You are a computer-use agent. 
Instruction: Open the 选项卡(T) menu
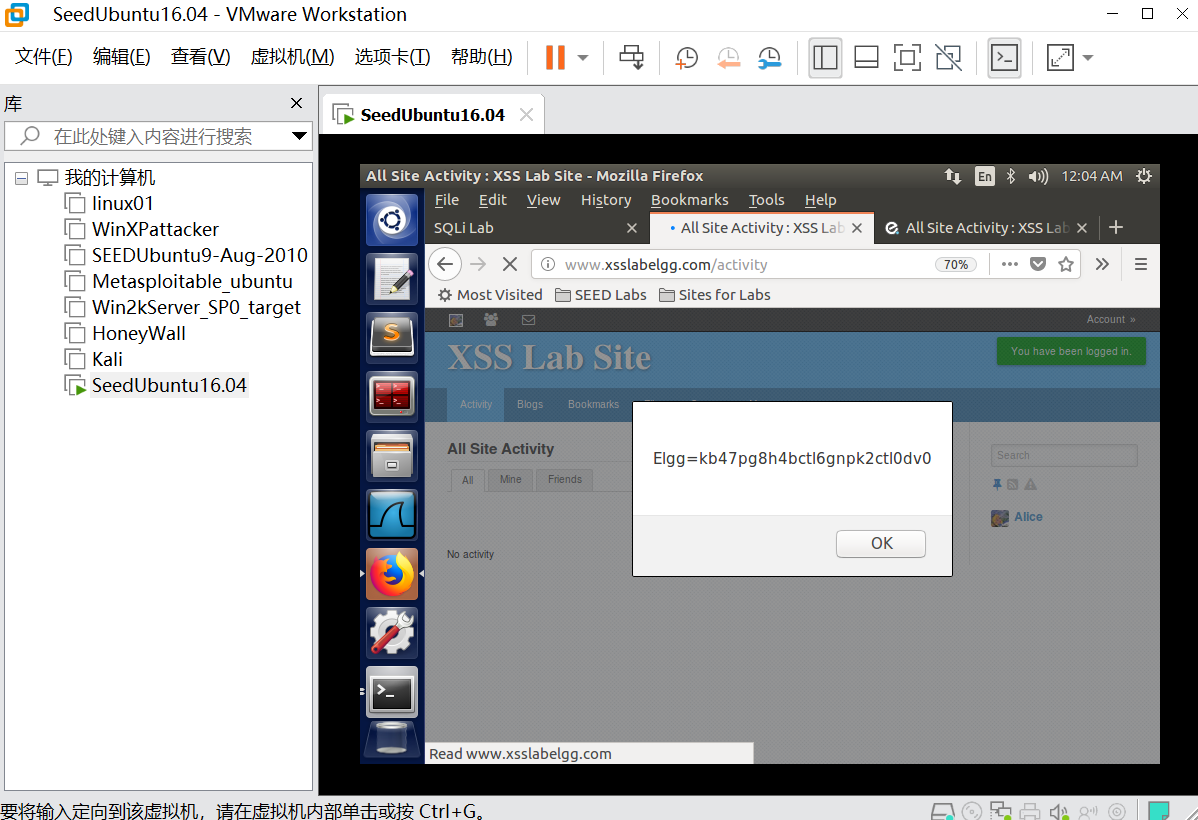point(393,57)
